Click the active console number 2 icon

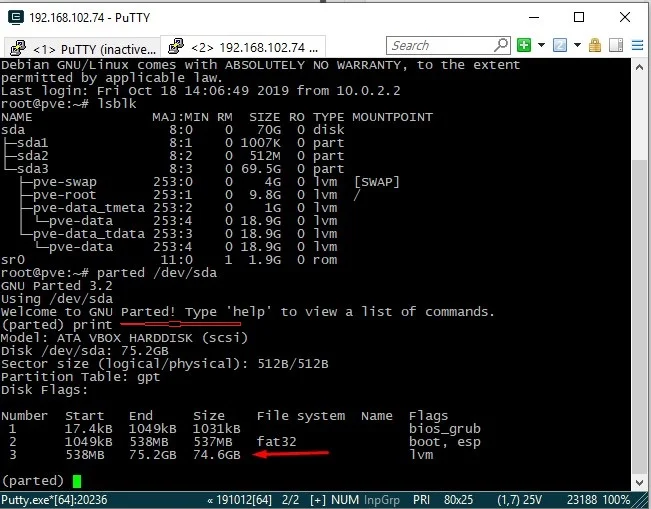[x=560, y=45]
